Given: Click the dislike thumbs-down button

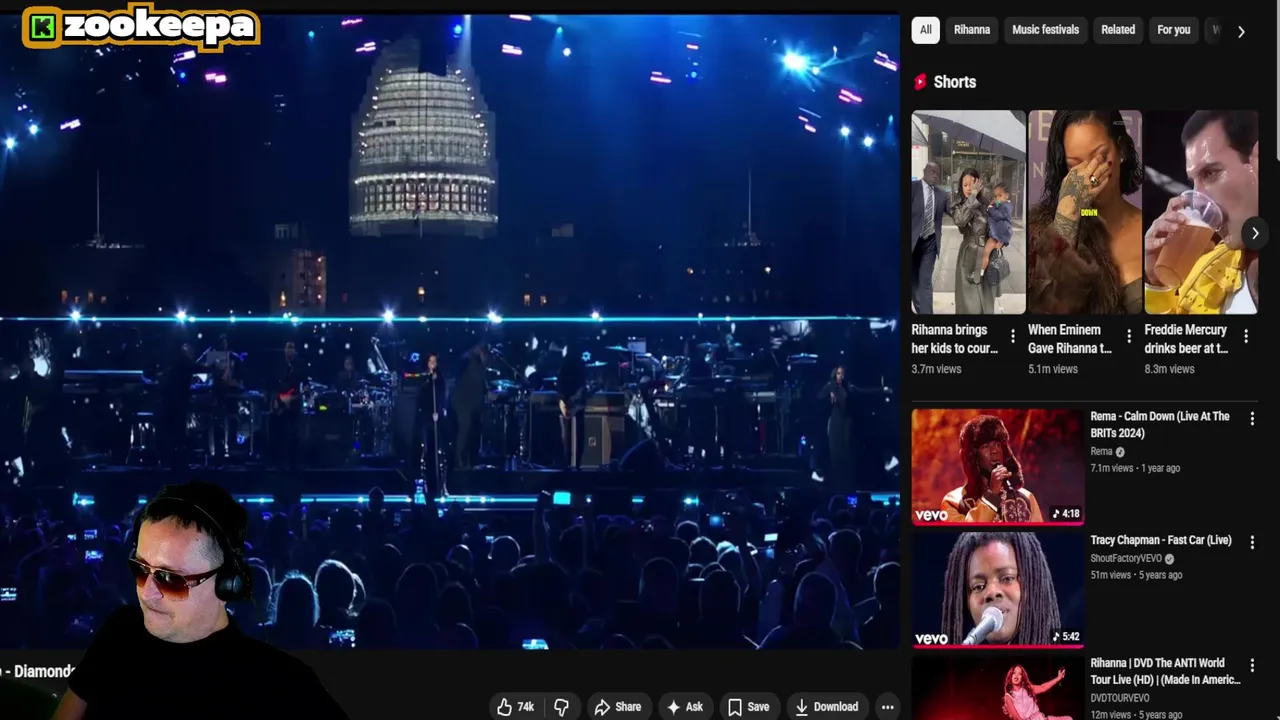Looking at the screenshot, I should click(x=562, y=707).
